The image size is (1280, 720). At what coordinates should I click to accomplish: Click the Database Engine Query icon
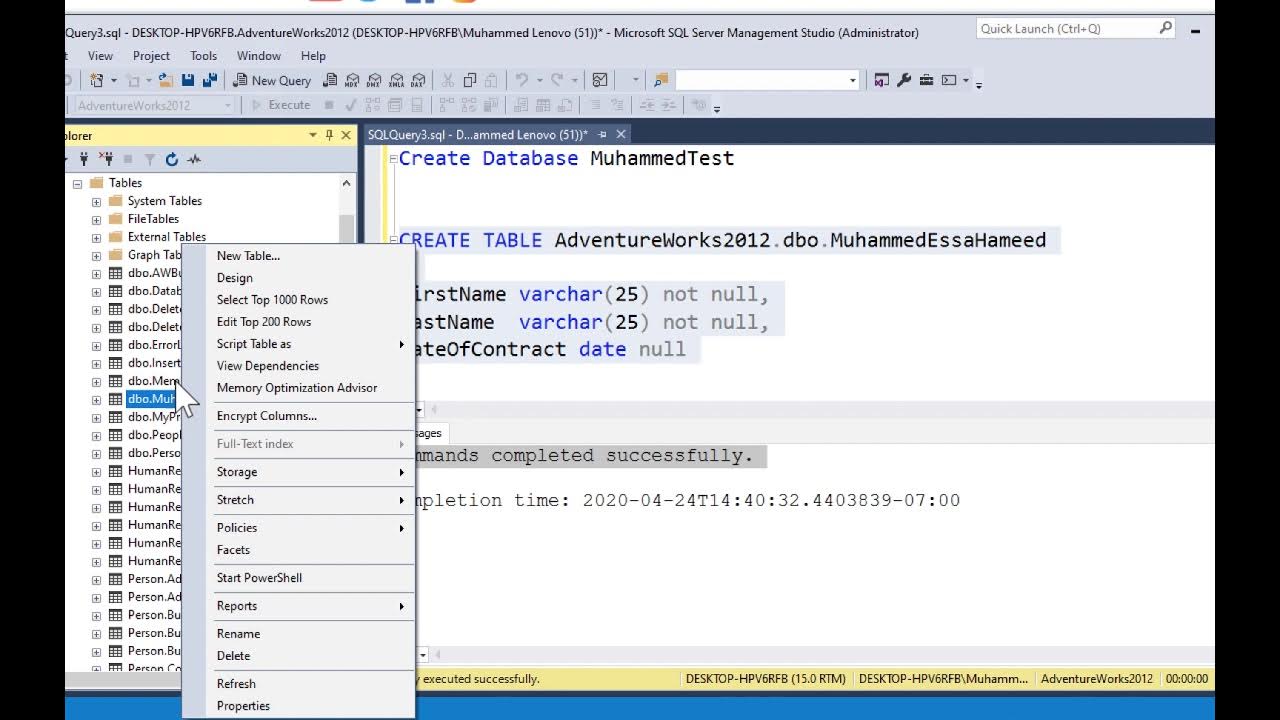point(330,80)
